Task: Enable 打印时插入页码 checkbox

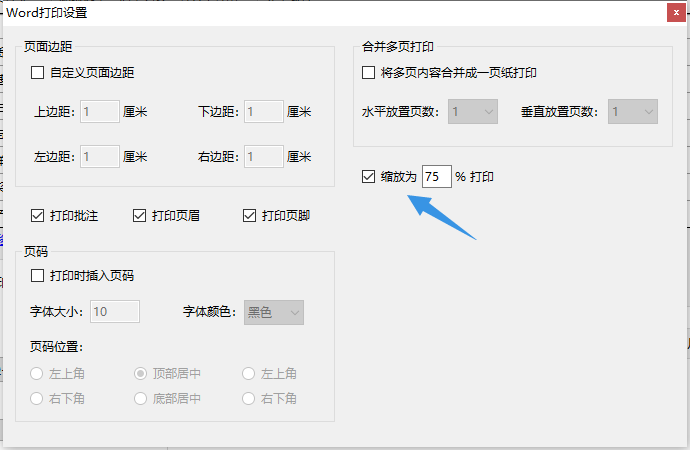Action: point(37,275)
